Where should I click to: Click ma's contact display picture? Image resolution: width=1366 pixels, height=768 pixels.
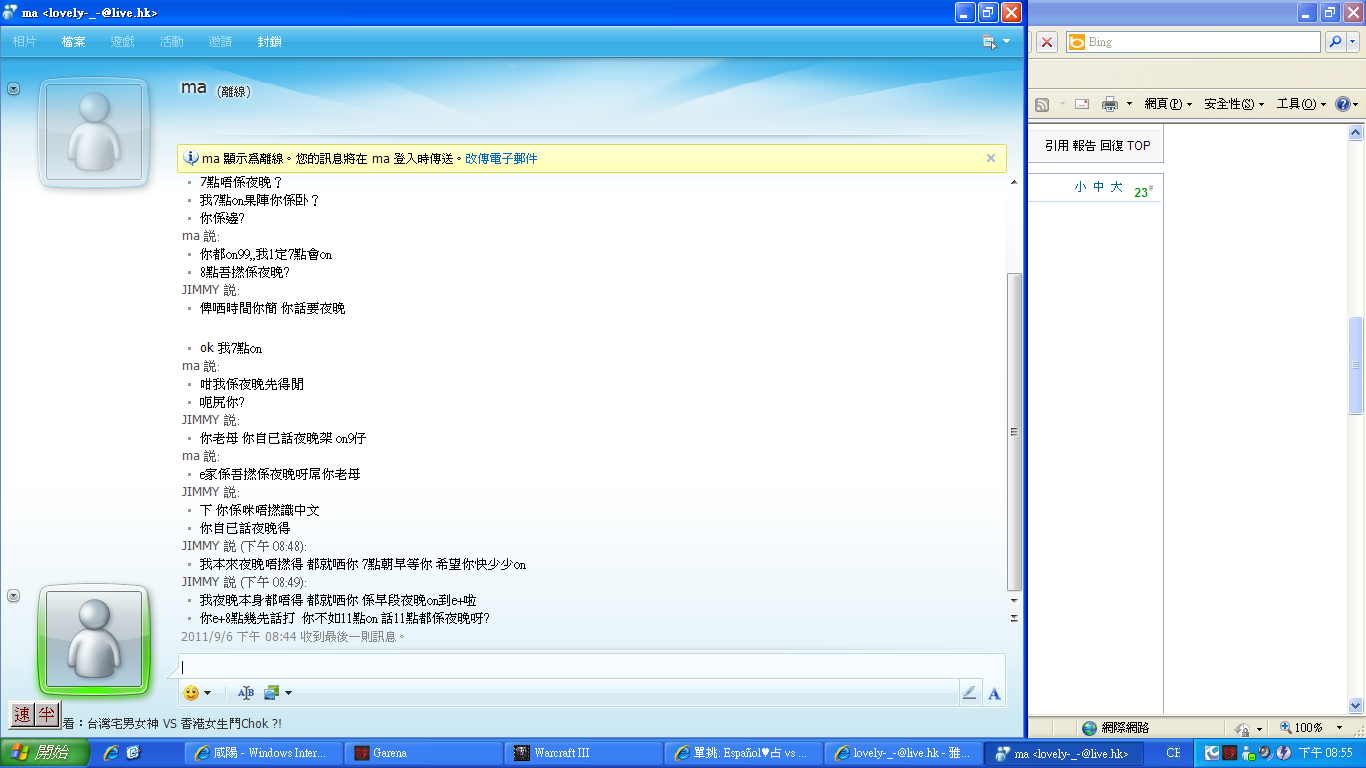pos(94,132)
